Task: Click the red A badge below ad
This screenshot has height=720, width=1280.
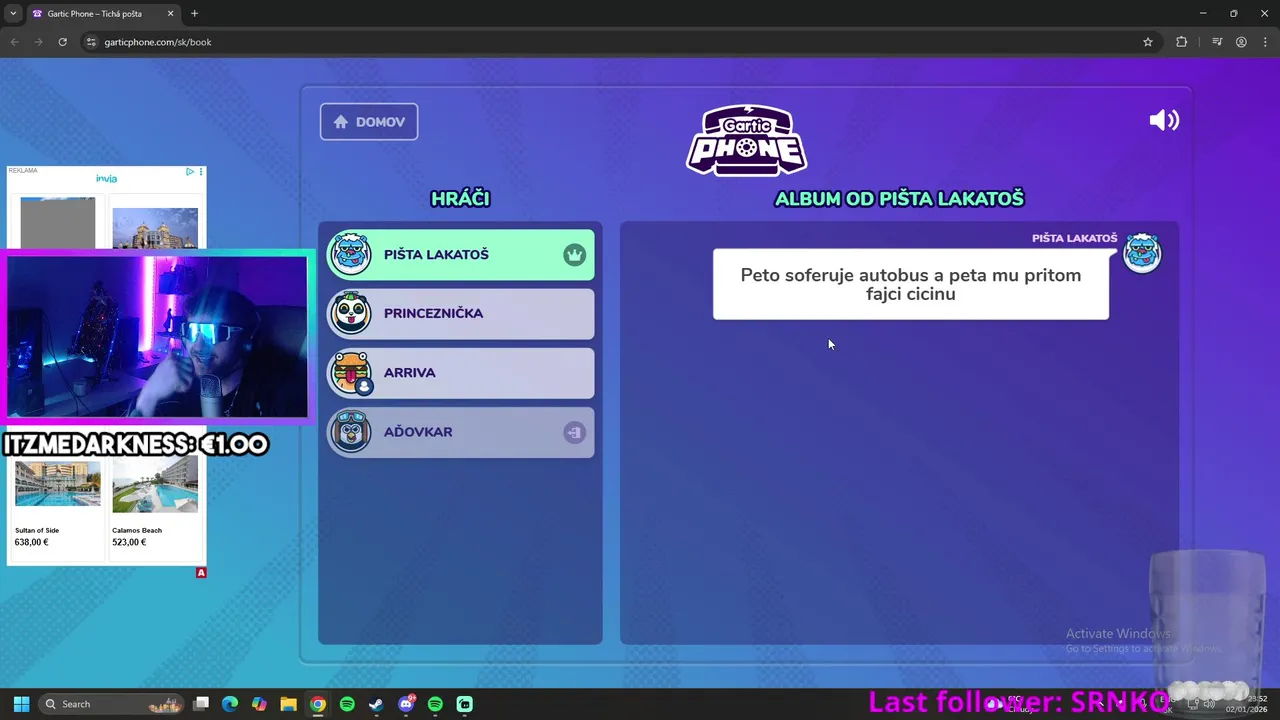Action: click(x=201, y=573)
